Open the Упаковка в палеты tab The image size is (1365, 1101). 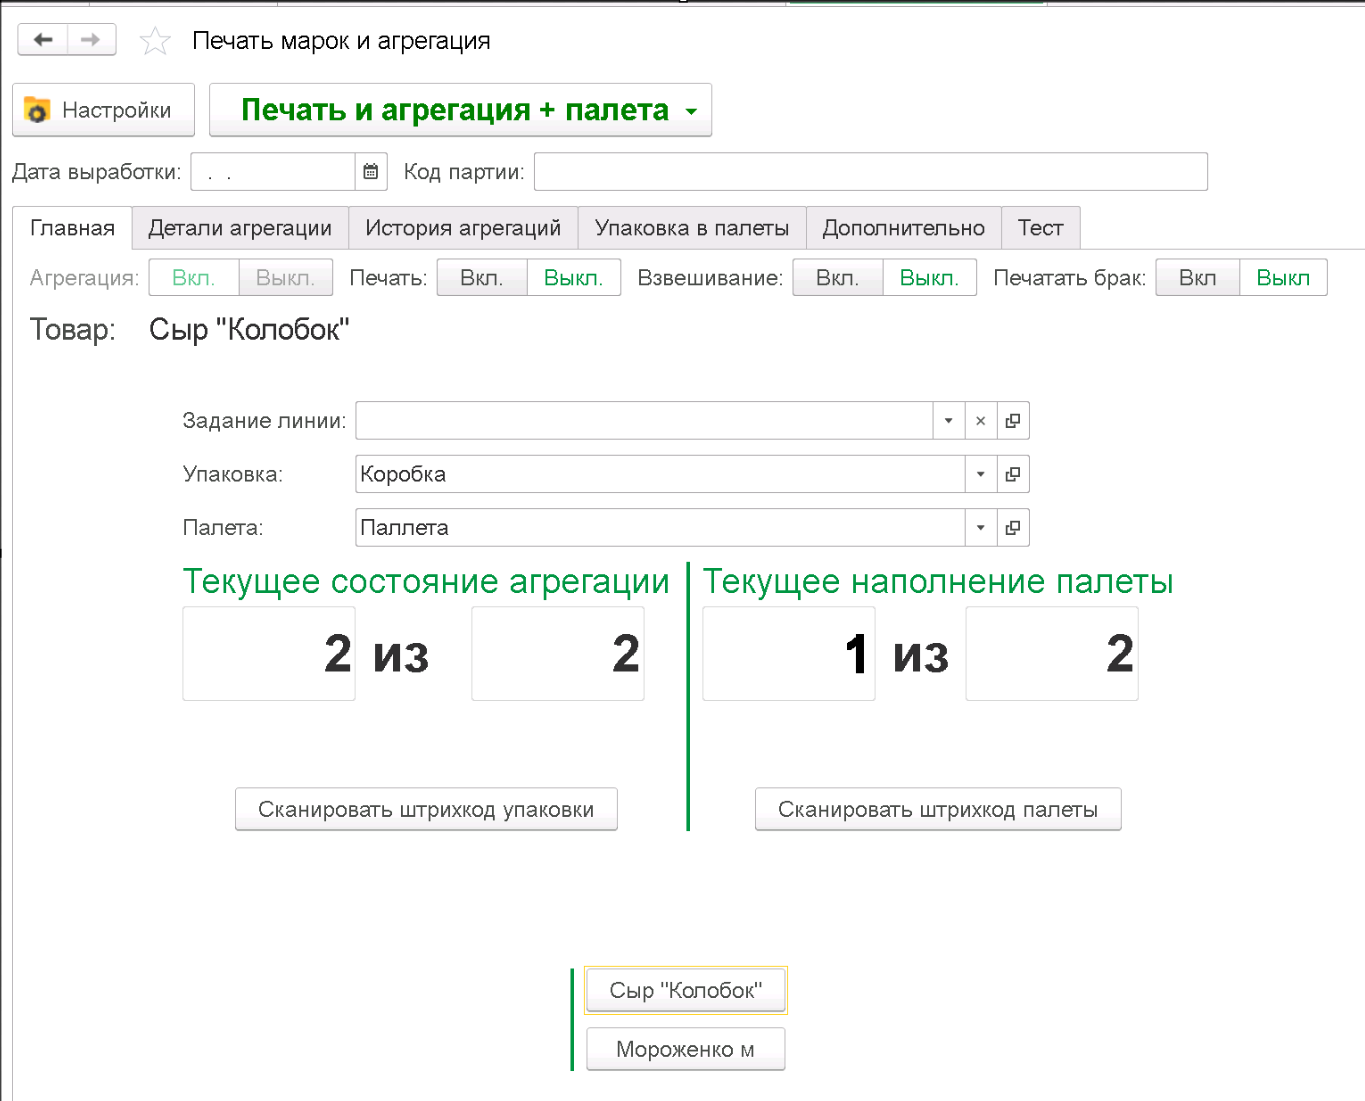point(692,228)
